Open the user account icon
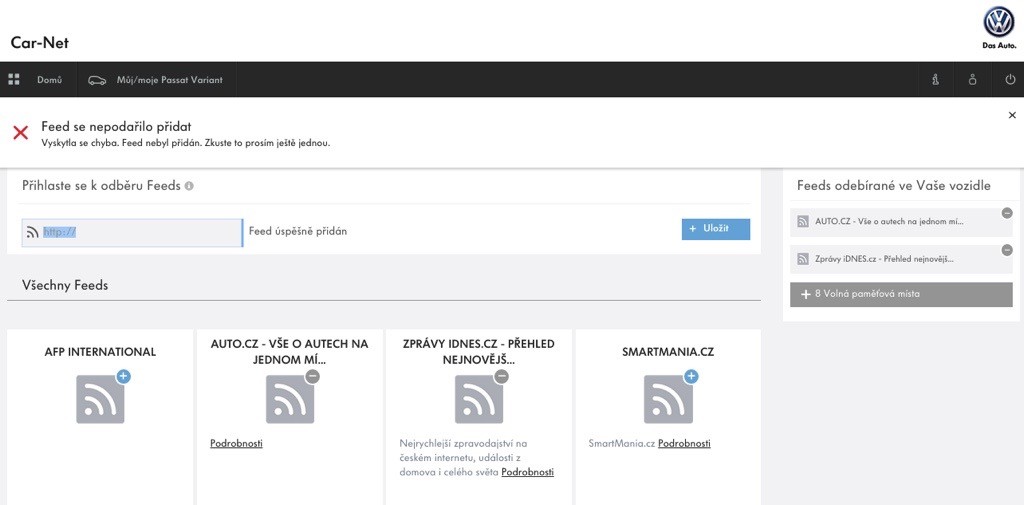The height and width of the screenshot is (505, 1024). click(972, 80)
